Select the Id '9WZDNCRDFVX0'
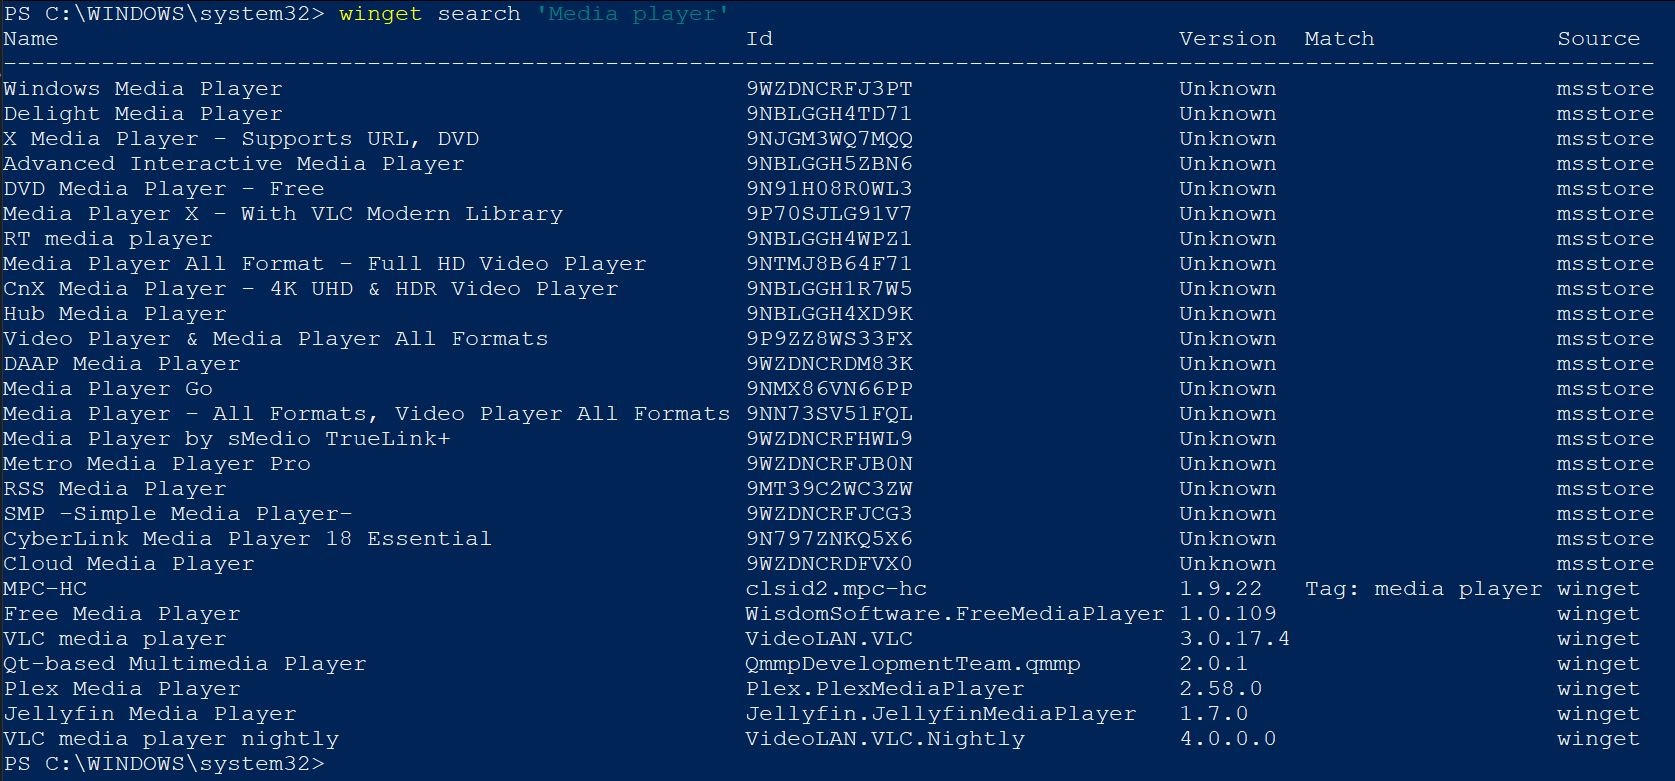This screenshot has height=781, width=1675. 829,564
